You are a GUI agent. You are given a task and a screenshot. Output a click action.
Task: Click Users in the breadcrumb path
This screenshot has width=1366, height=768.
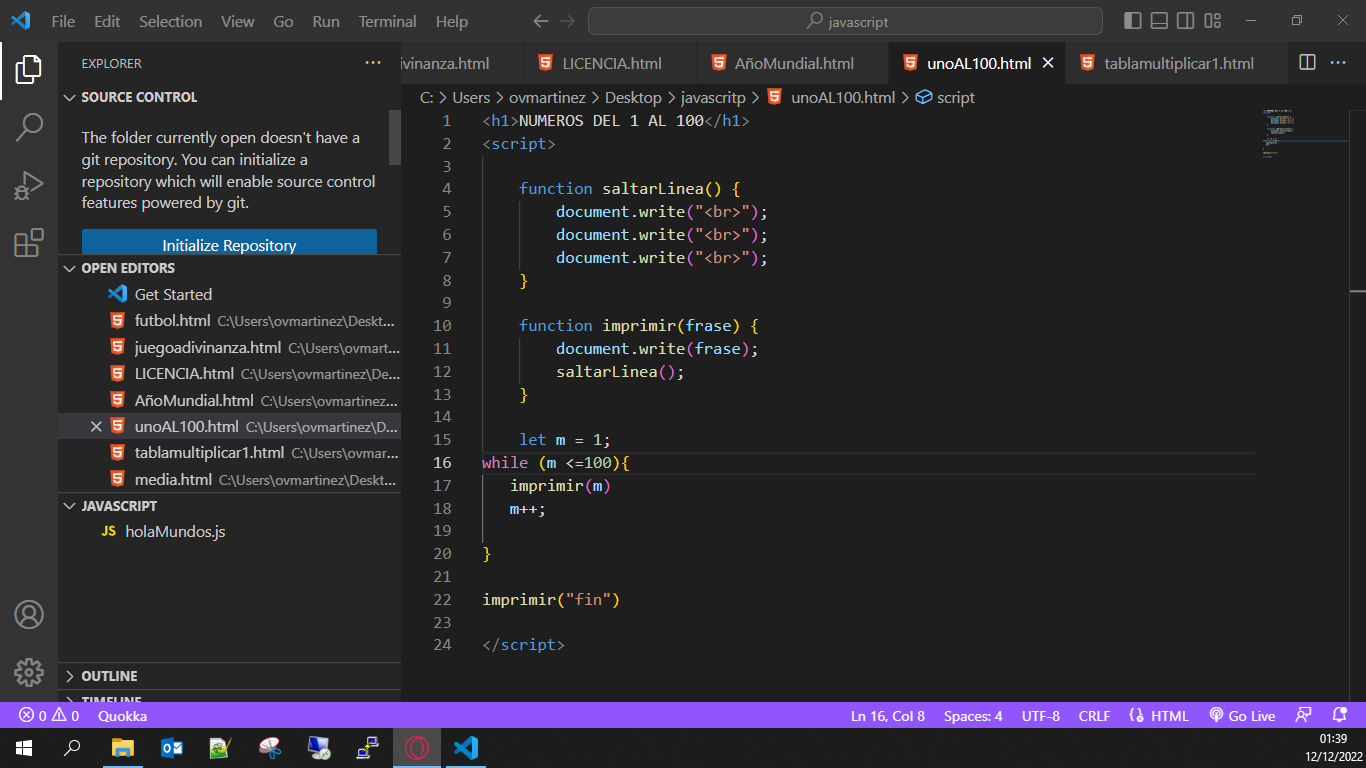[x=471, y=97]
